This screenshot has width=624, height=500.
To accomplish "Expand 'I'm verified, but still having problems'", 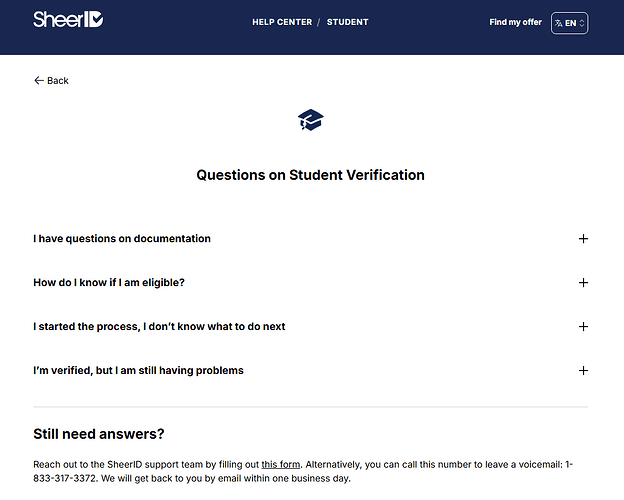I will [x=310, y=371].
